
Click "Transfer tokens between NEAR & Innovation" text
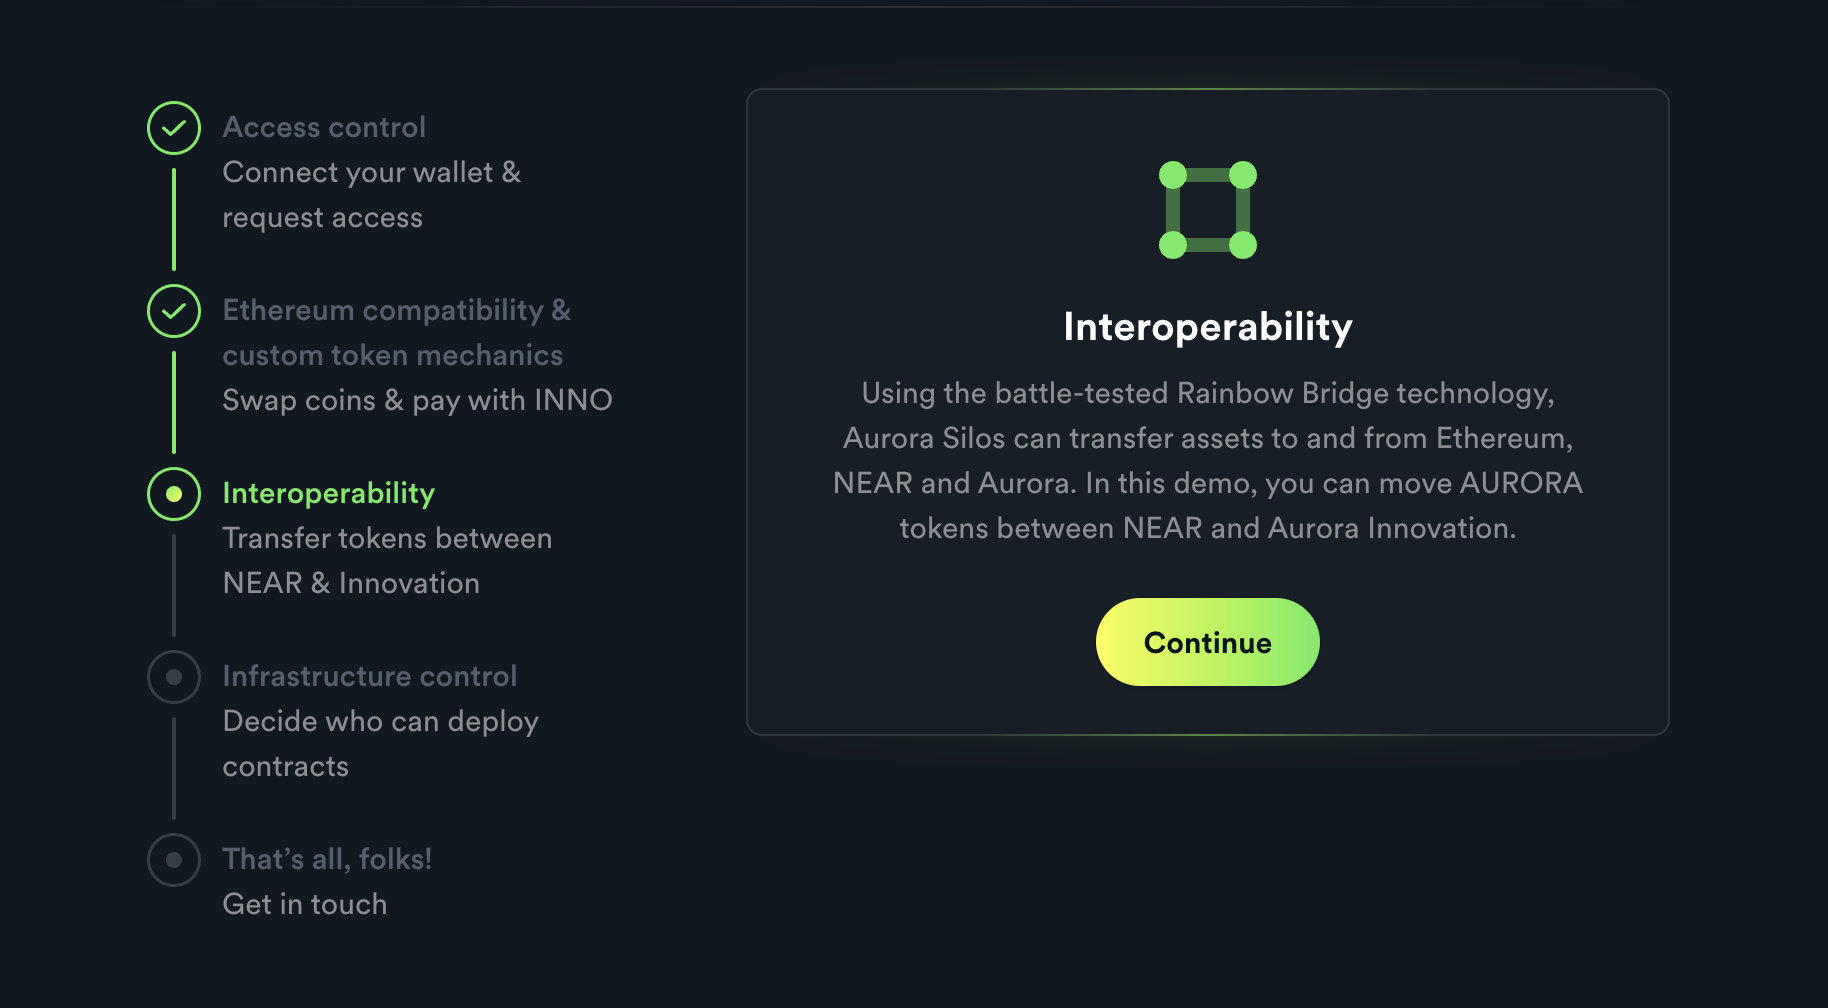pos(387,561)
